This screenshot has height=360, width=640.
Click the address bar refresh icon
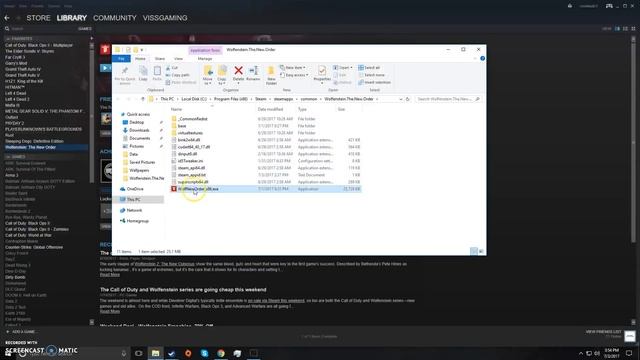click(x=407, y=99)
